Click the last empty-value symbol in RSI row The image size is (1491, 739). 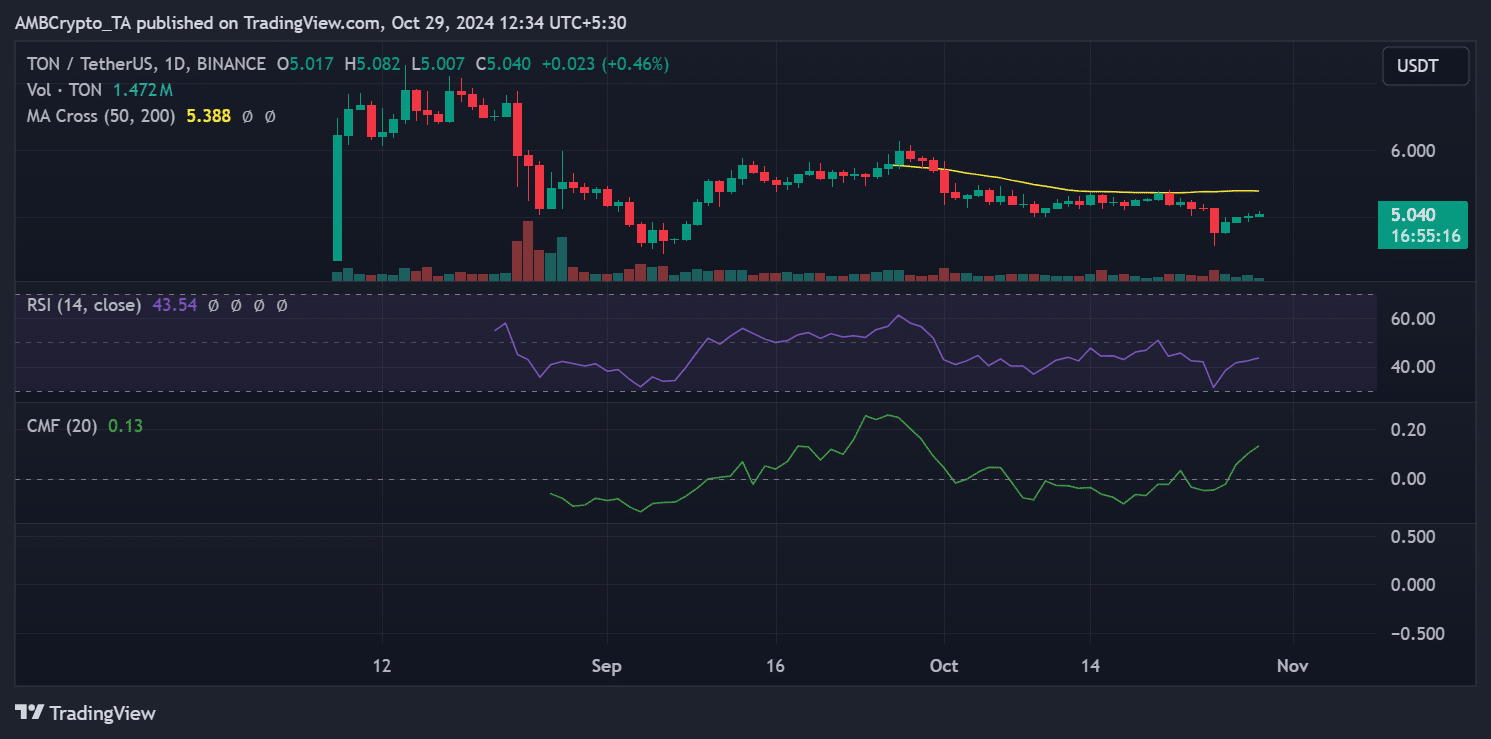tap(282, 306)
